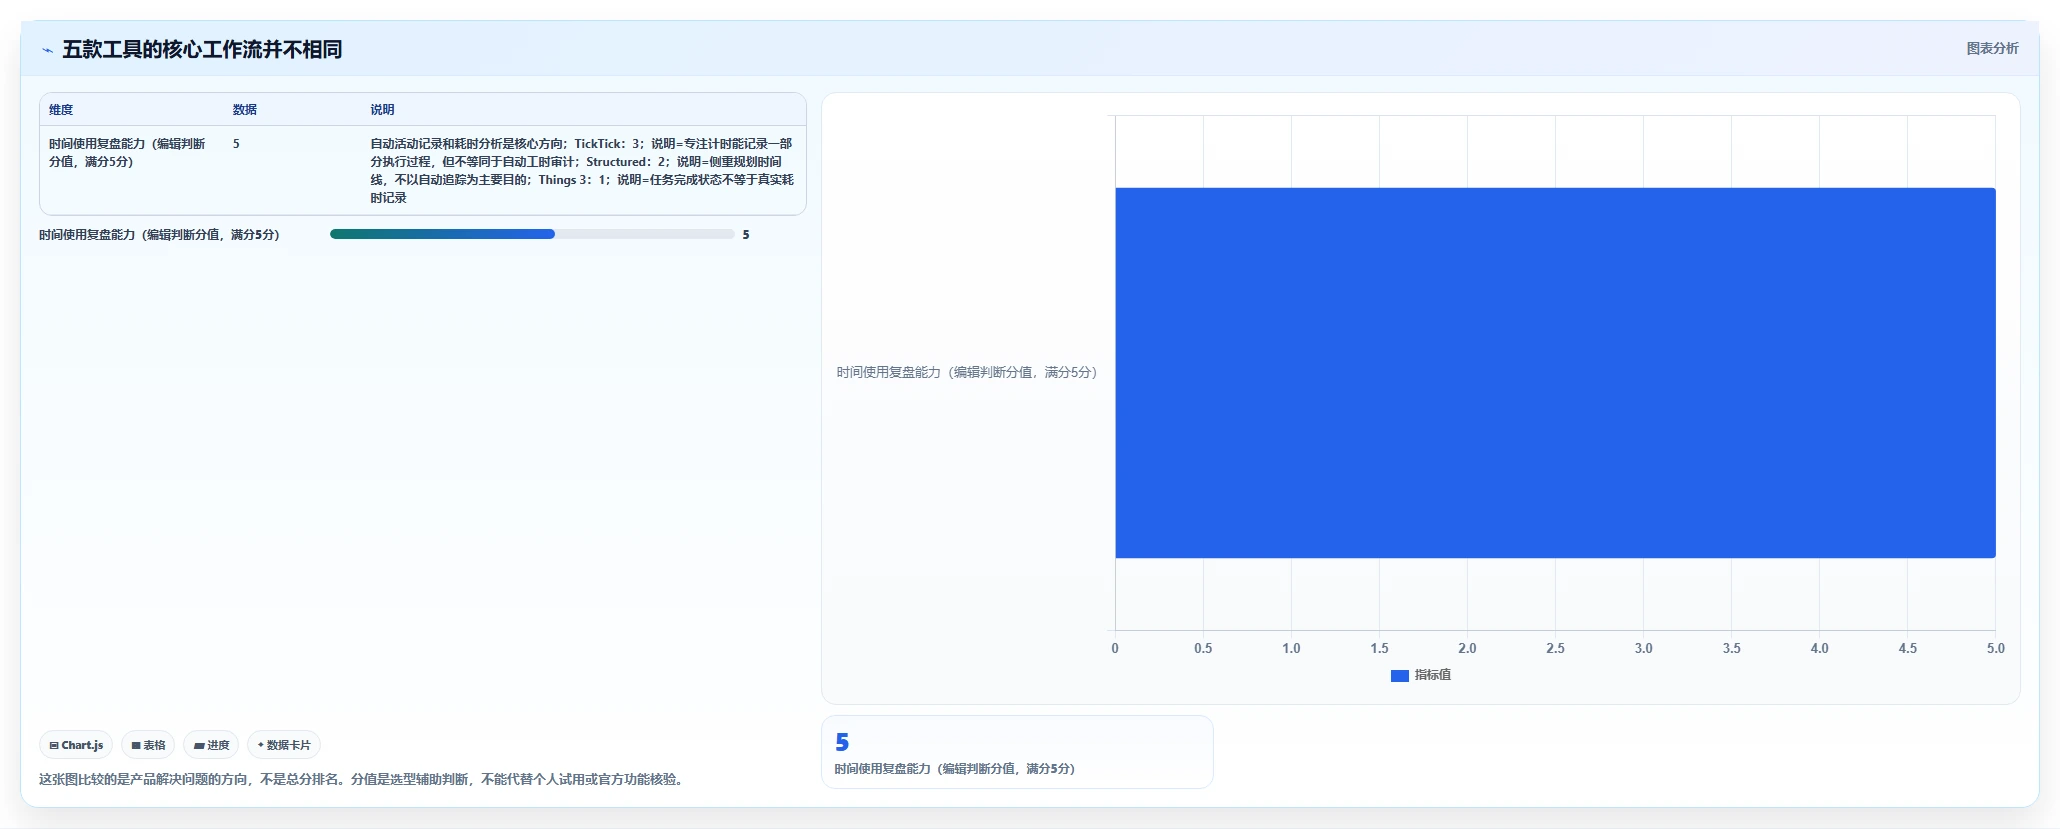Screen dimensions: 2060x829
Task: Click the x-axis tick label 5.0
Action: [x=1995, y=648]
